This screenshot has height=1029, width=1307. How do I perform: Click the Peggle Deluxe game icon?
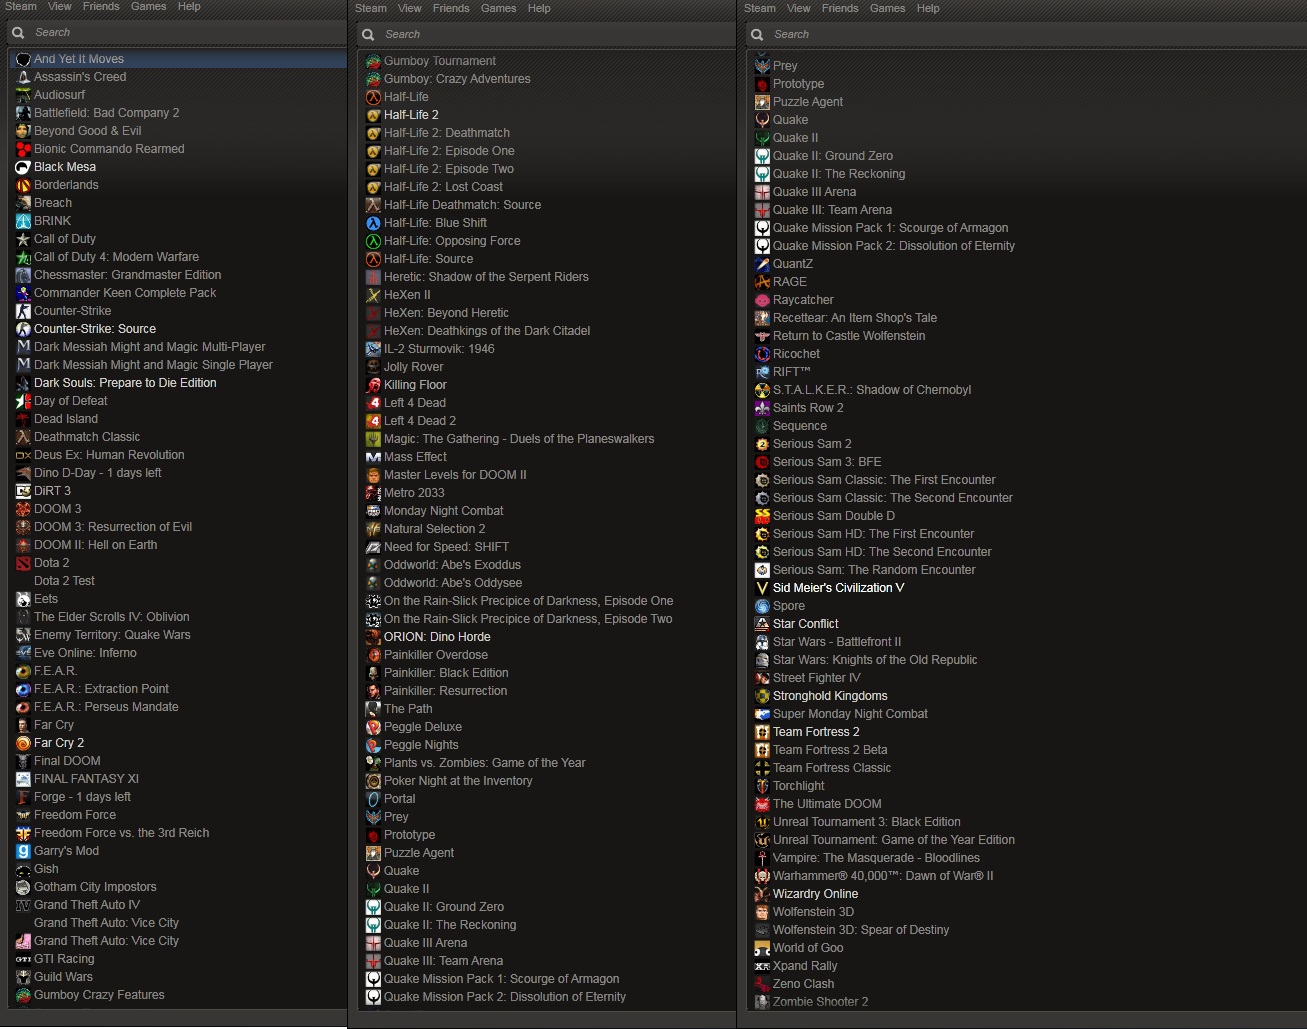coord(373,727)
